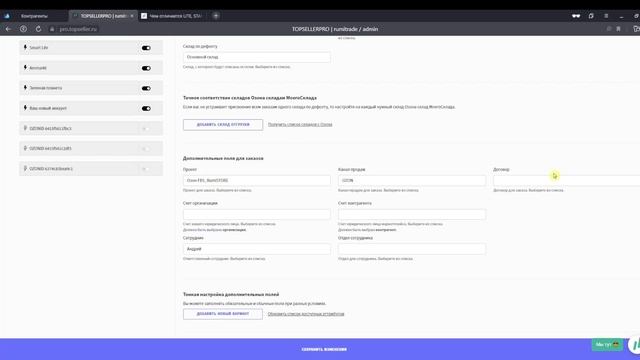Click lightning icon of Зеленая планета account

click(x=25, y=88)
